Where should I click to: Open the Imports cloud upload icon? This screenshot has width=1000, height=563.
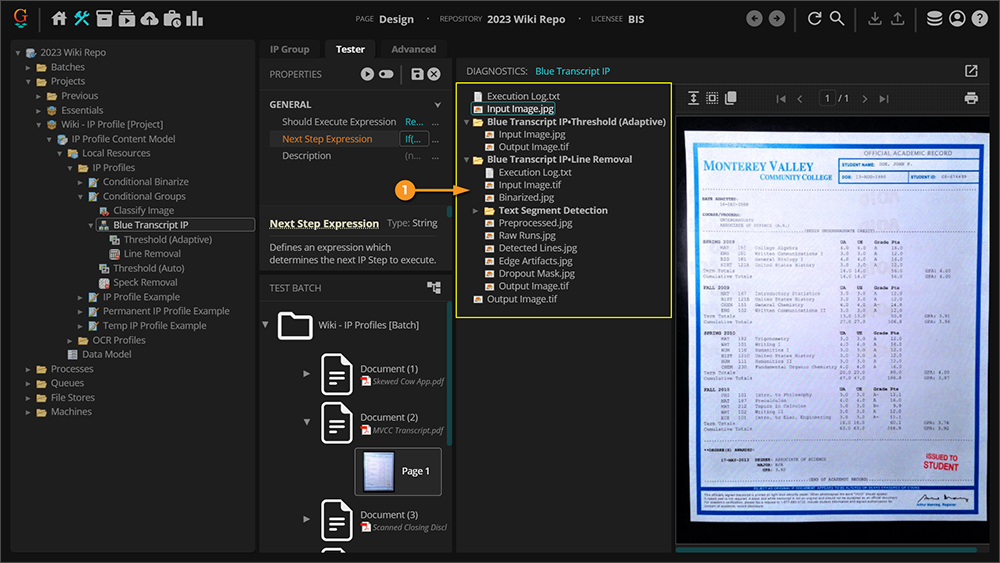[149, 18]
